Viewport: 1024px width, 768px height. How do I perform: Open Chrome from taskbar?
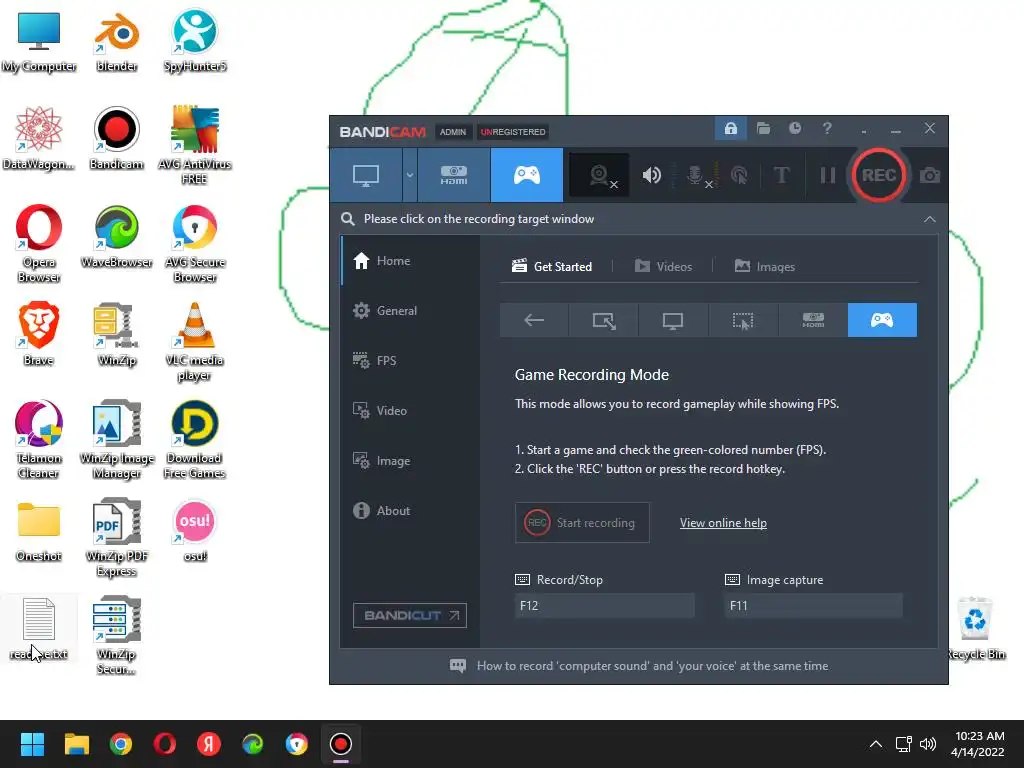pyautogui.click(x=121, y=744)
